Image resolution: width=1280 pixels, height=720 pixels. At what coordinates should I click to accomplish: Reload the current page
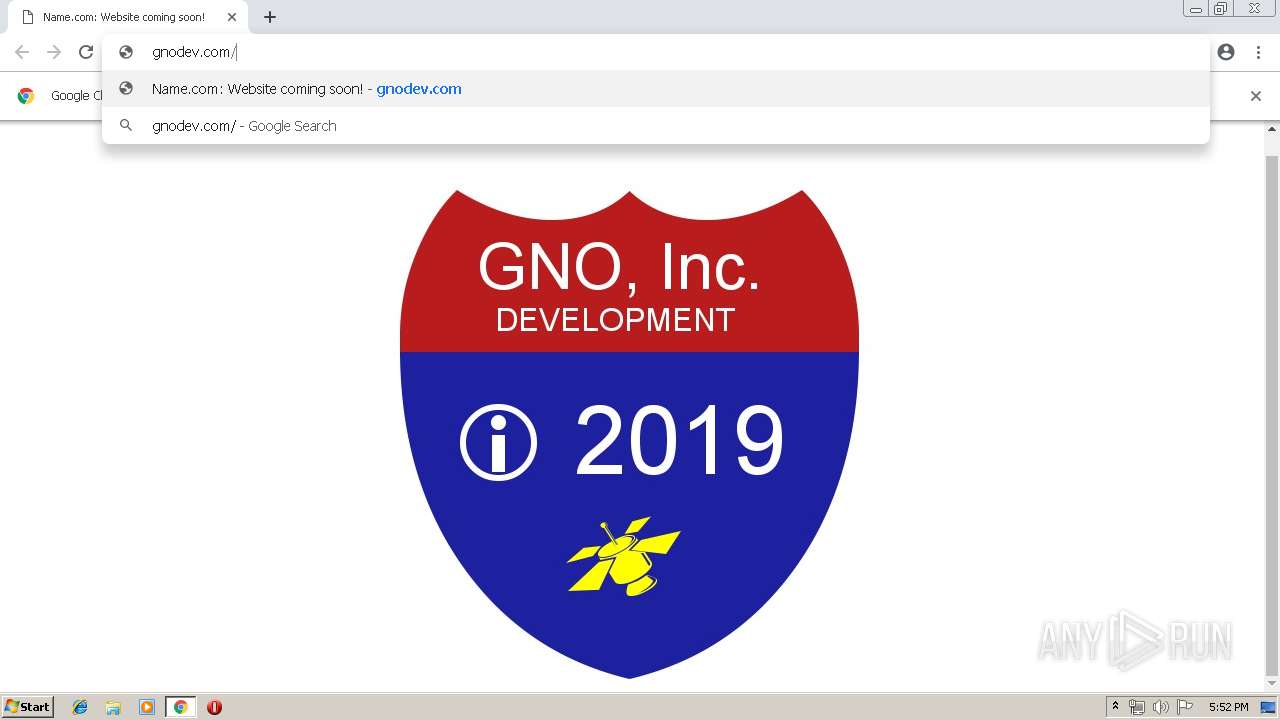(86, 52)
